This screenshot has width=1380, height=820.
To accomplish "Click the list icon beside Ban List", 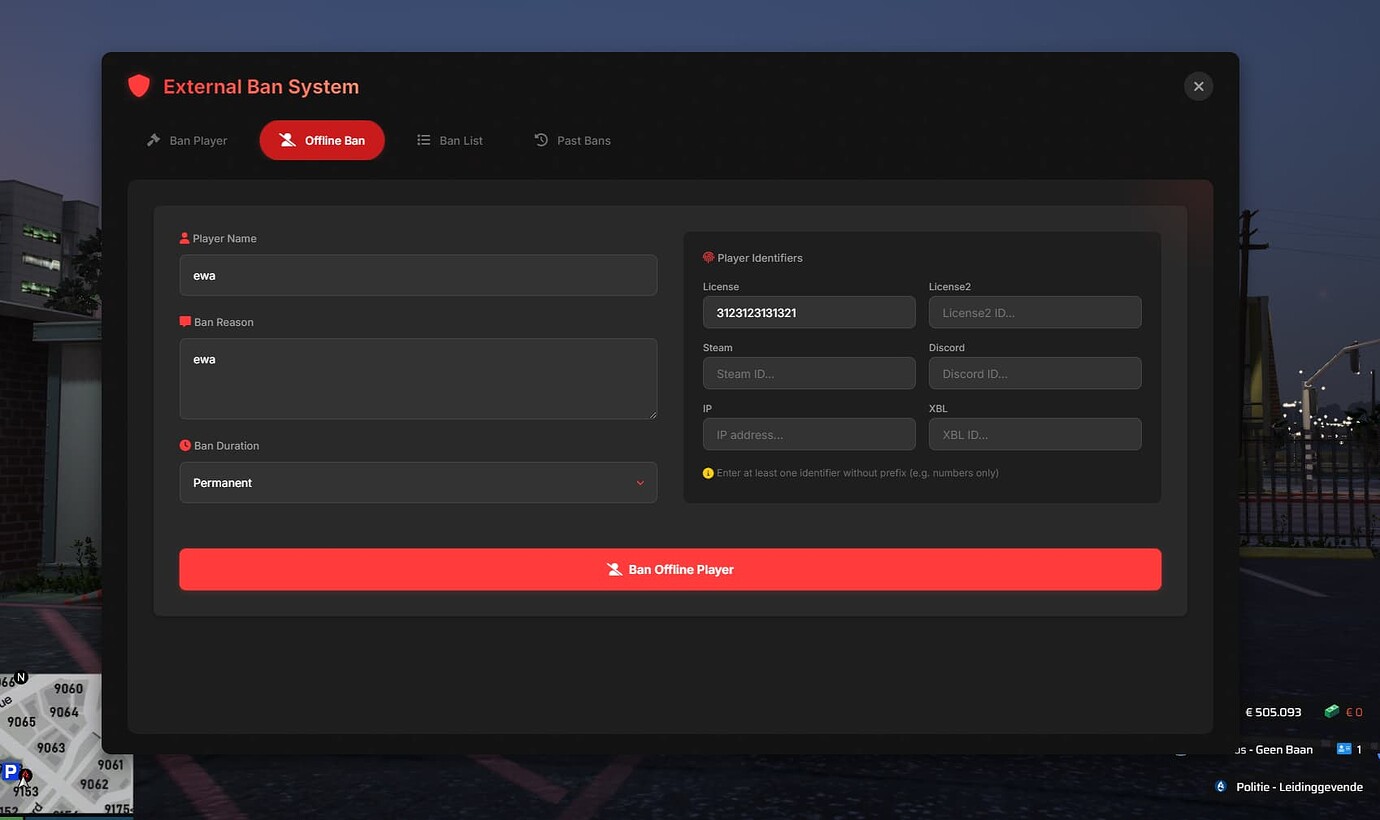I will 423,140.
